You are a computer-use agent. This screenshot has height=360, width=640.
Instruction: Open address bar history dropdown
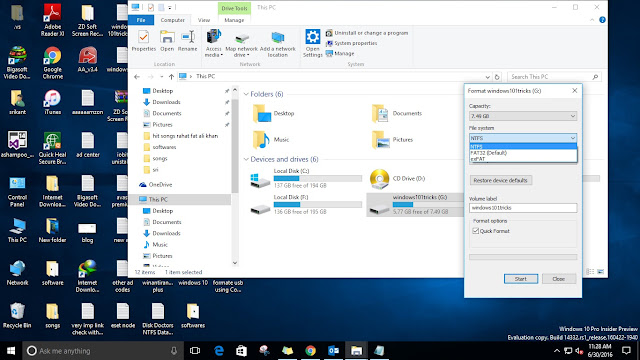[x=487, y=77]
